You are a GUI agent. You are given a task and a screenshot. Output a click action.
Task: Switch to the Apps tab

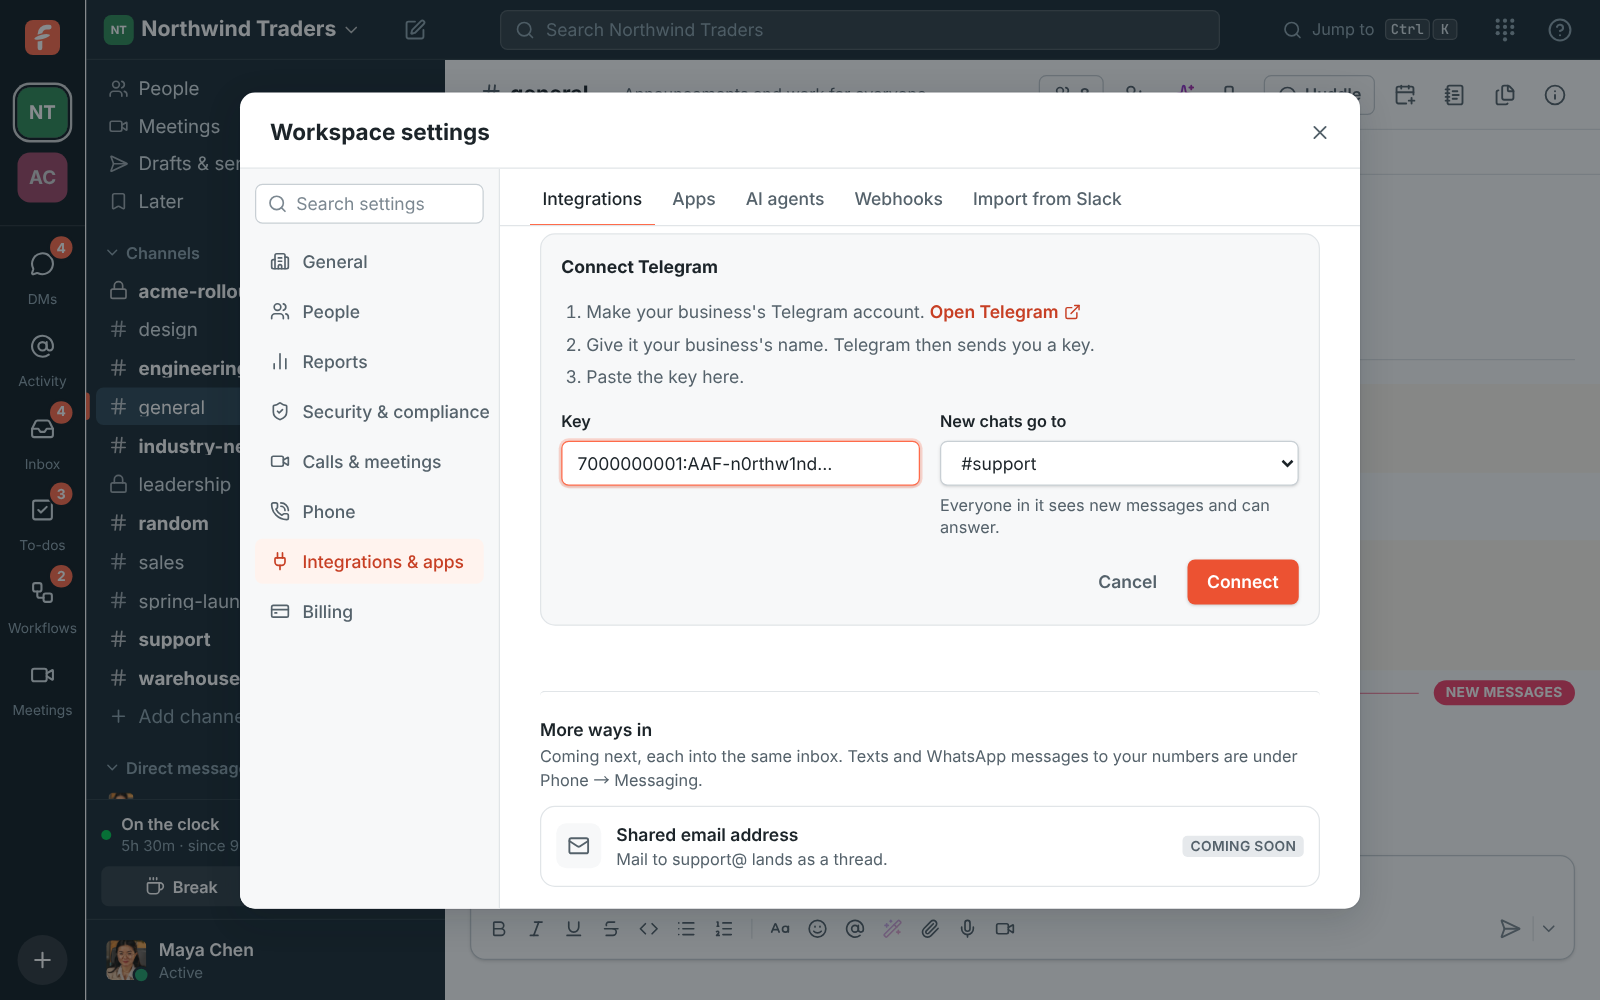694,199
